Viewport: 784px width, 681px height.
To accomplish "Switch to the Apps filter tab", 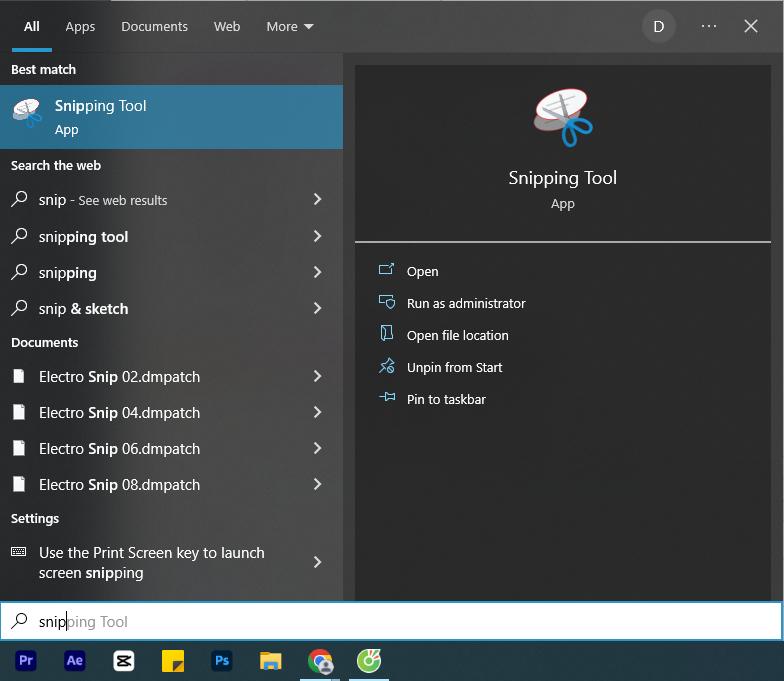I will (80, 26).
